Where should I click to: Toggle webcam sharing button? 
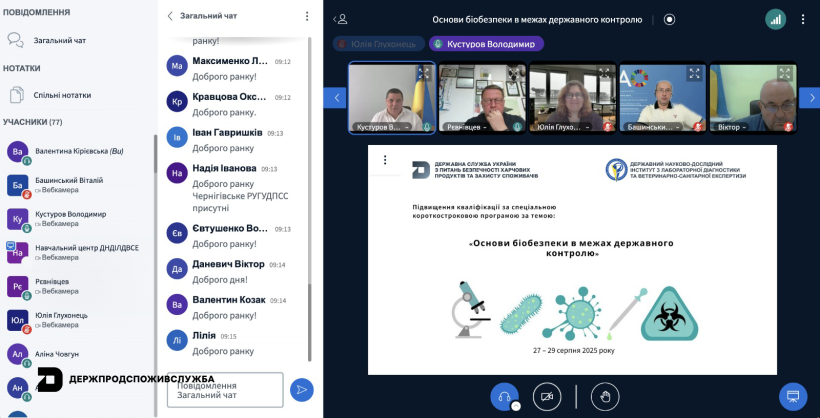tap(547, 397)
